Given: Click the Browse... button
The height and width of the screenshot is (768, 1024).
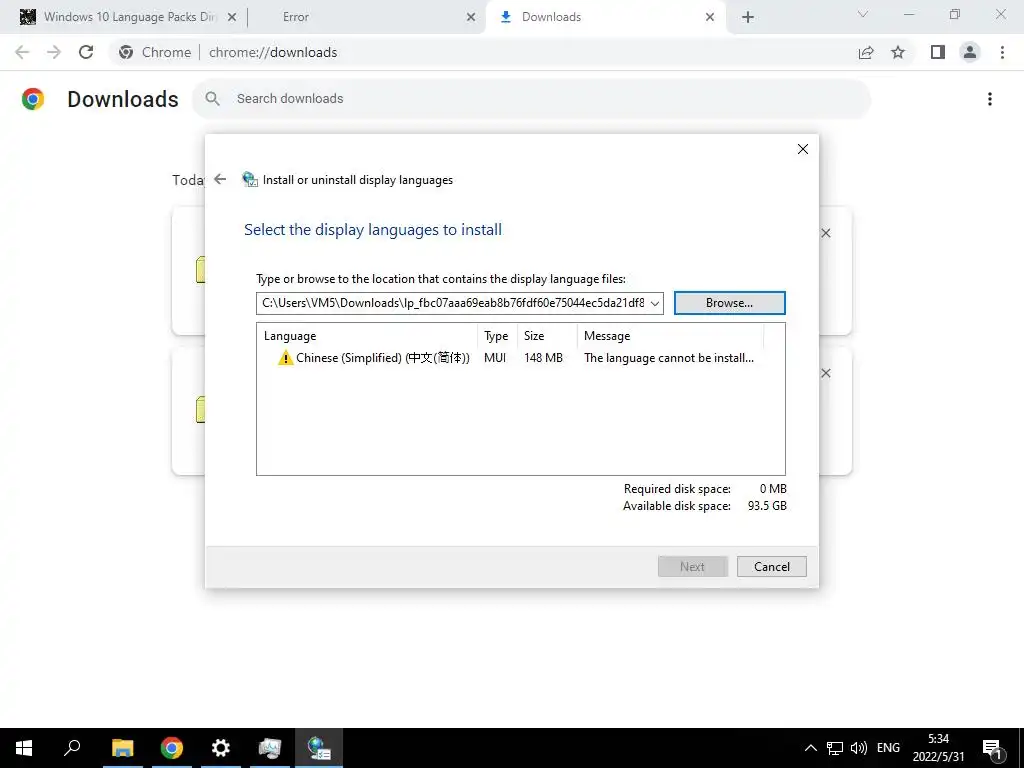Looking at the screenshot, I should tap(729, 303).
